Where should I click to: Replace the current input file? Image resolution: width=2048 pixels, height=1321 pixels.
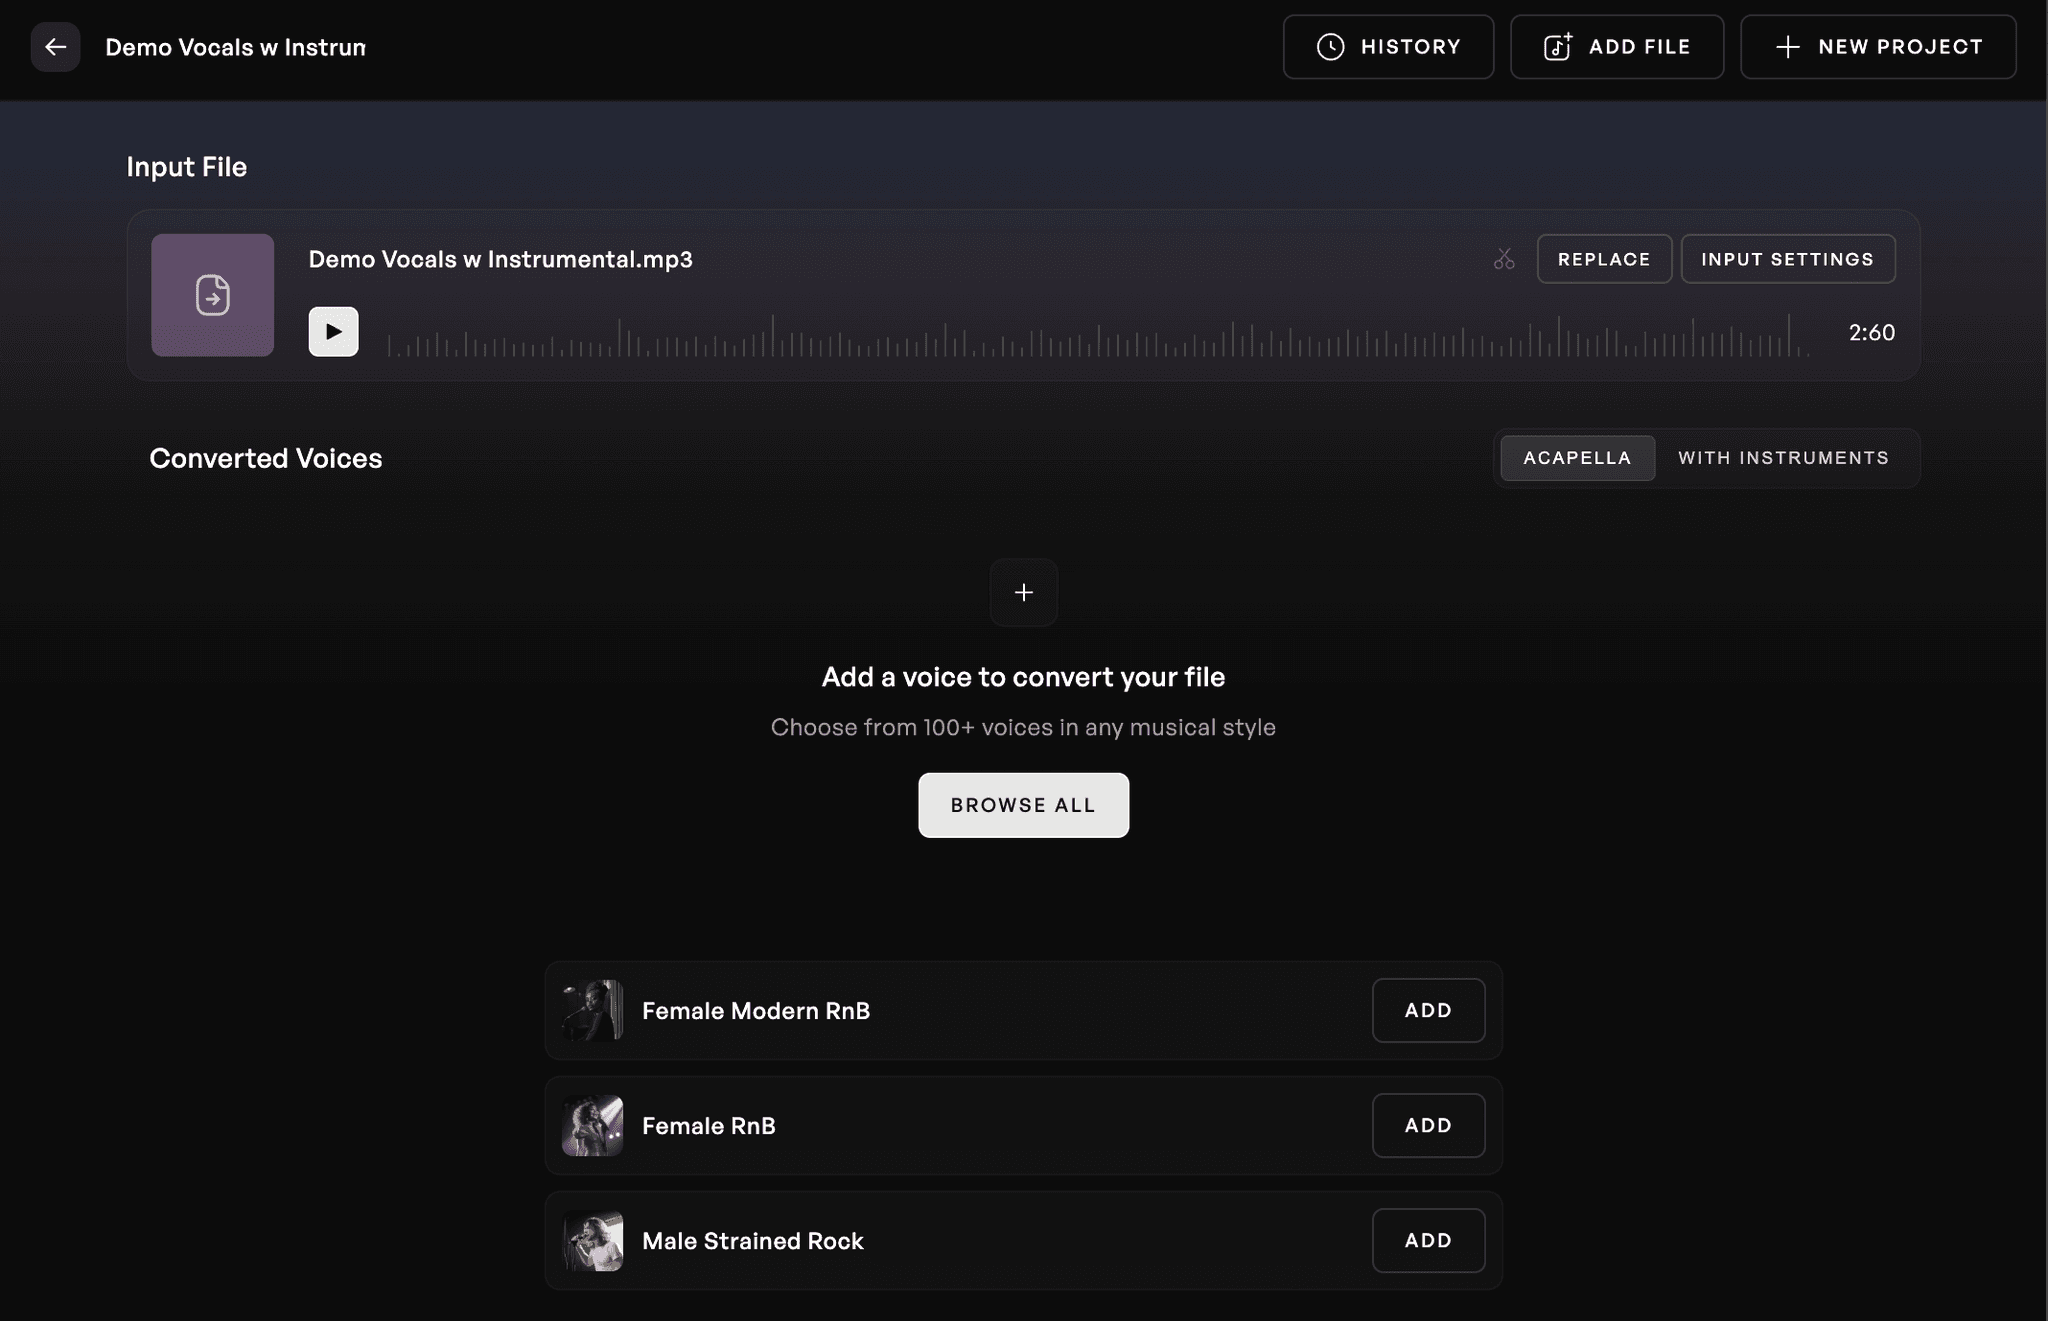1604,258
